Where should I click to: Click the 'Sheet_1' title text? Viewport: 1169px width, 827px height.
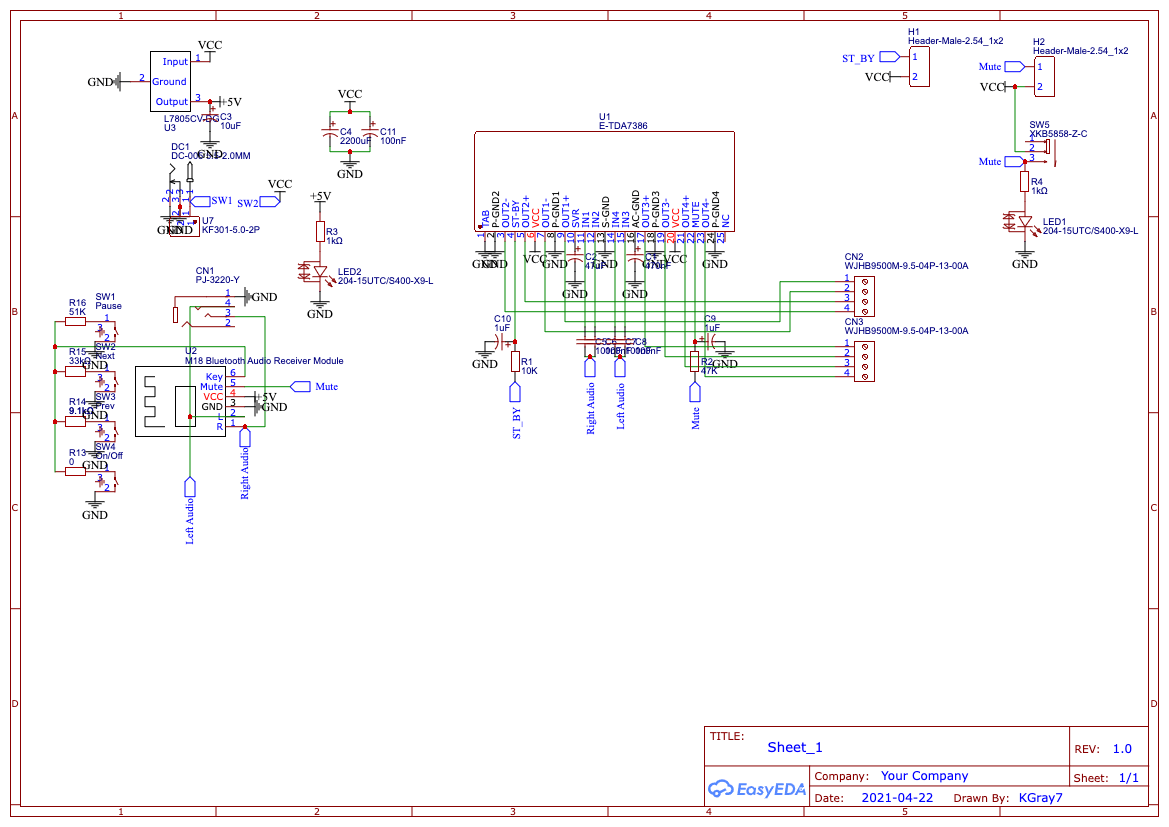coord(795,747)
